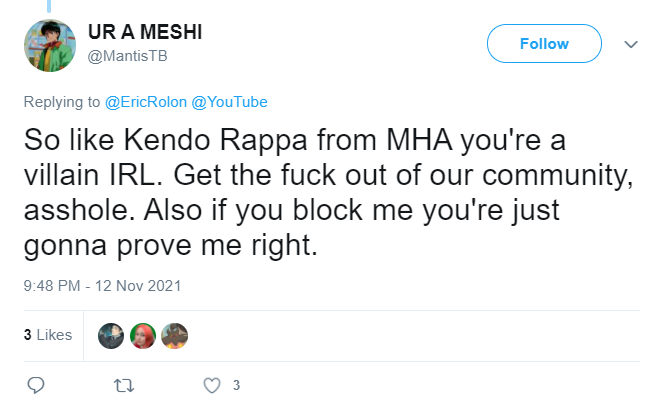Like the tweet with the heart icon

coord(212,385)
